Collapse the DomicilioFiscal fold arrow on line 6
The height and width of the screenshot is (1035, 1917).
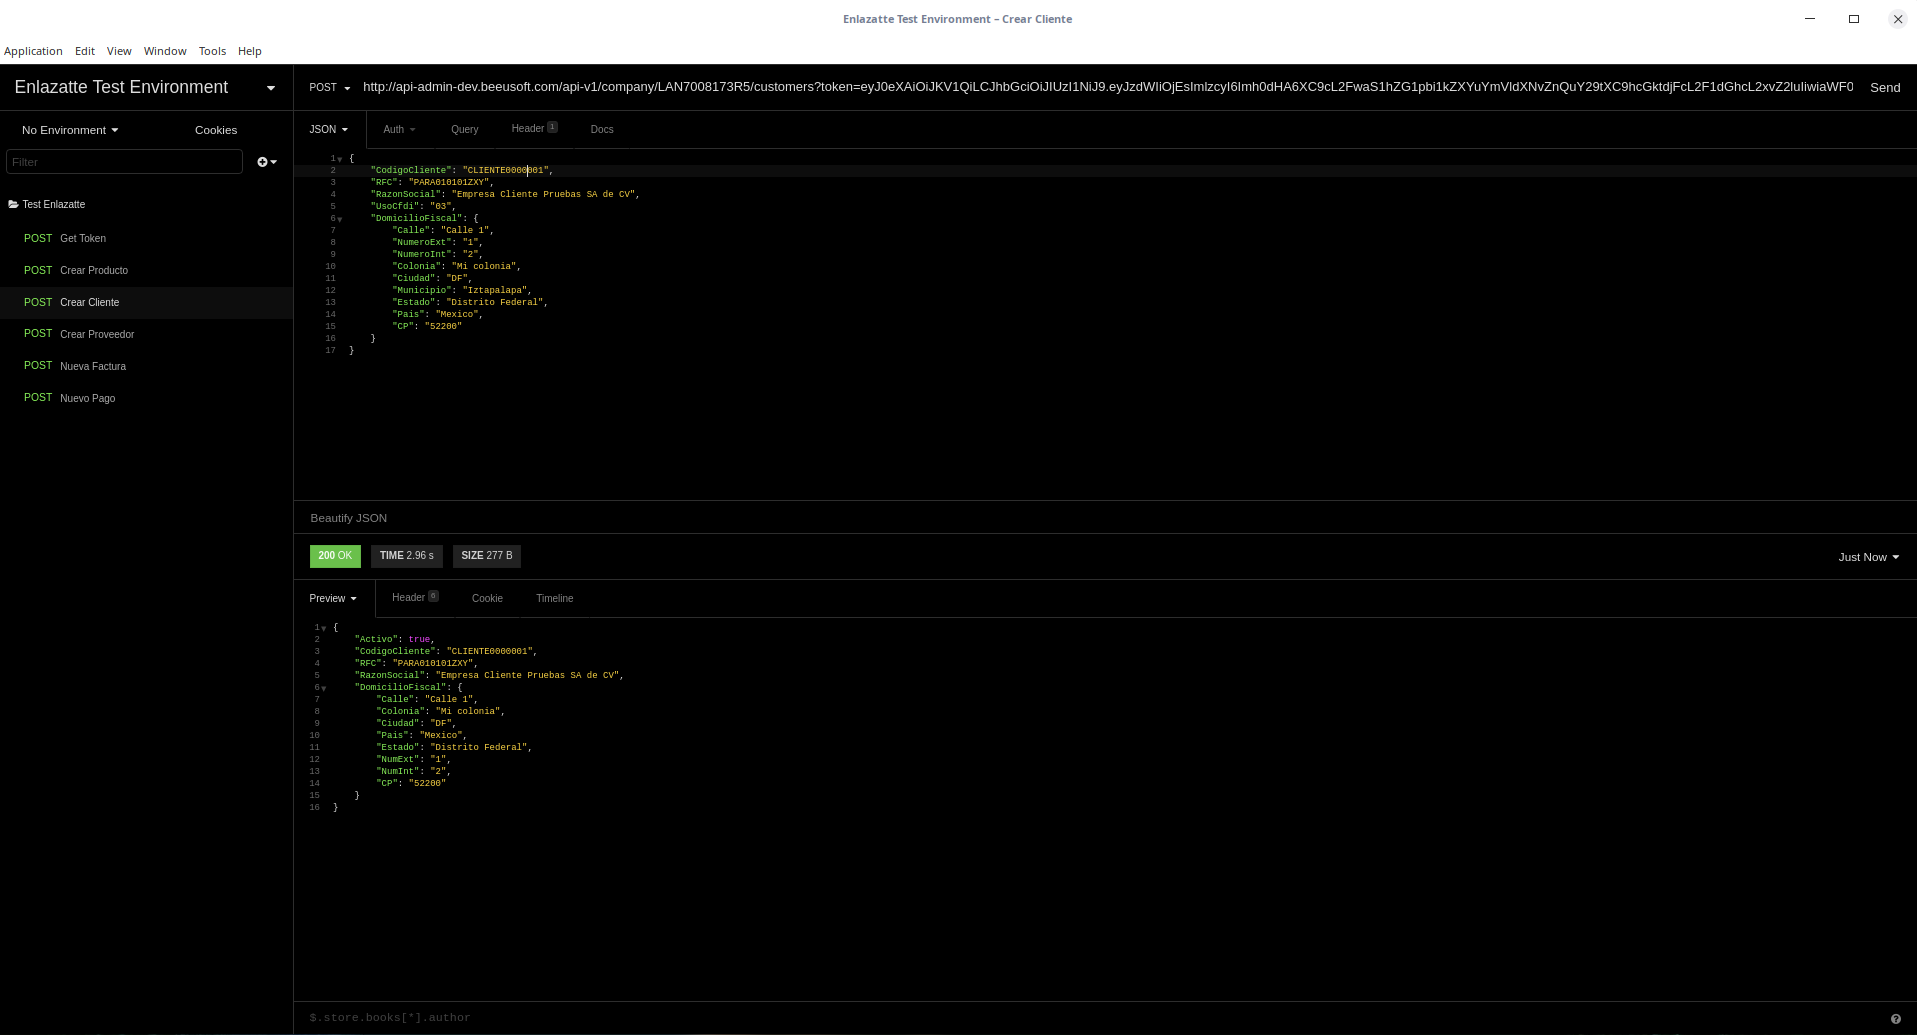click(x=340, y=218)
